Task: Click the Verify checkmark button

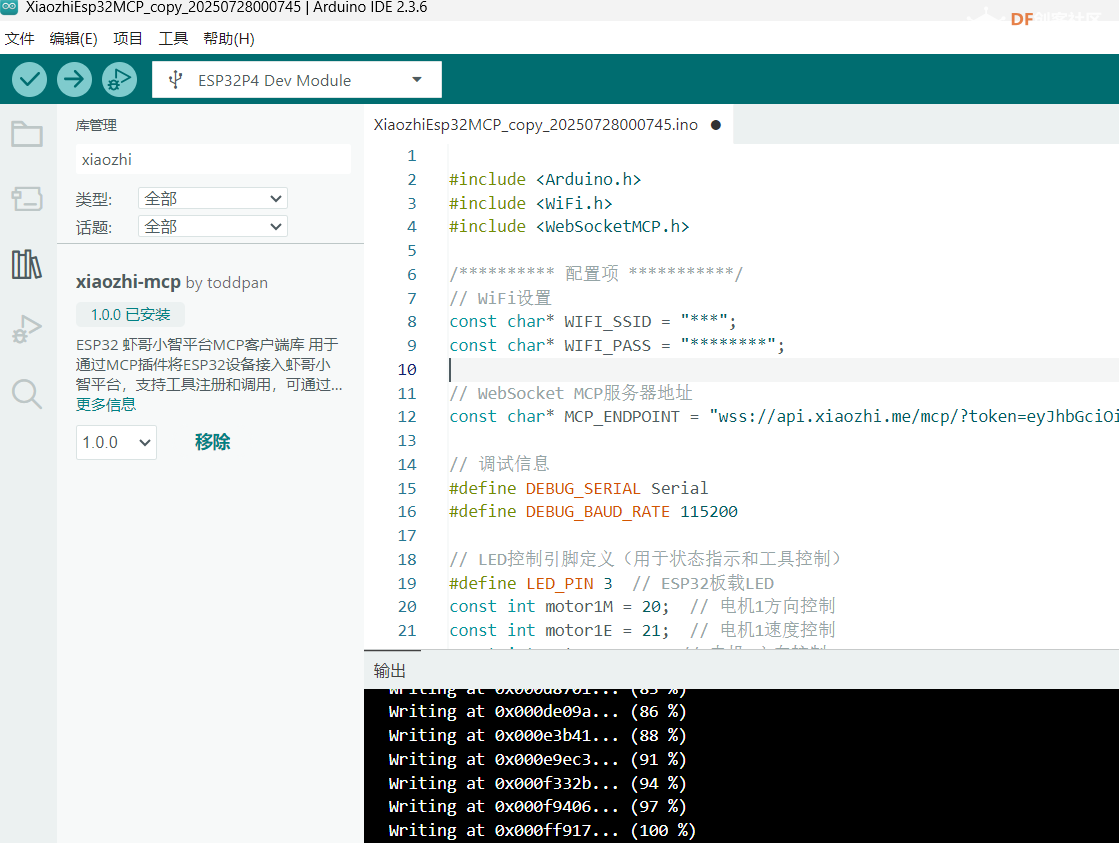Action: tap(29, 80)
